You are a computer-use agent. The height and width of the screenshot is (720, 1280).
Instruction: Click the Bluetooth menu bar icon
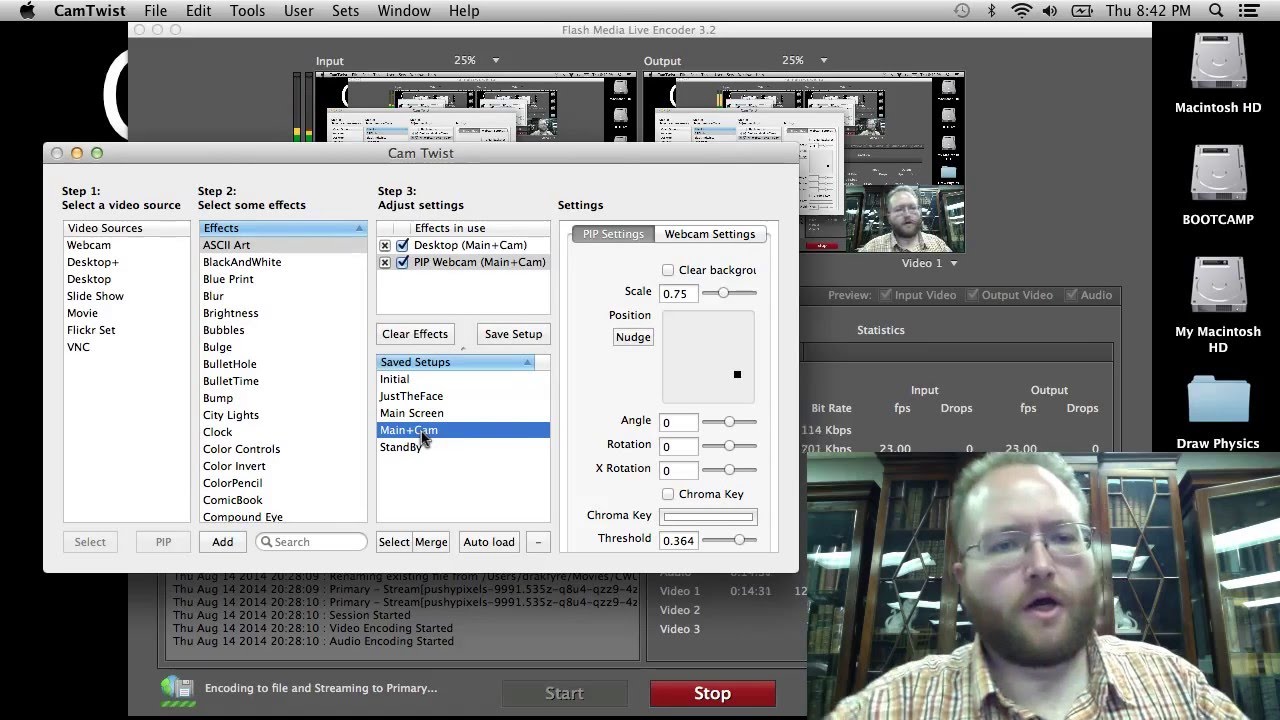(992, 11)
